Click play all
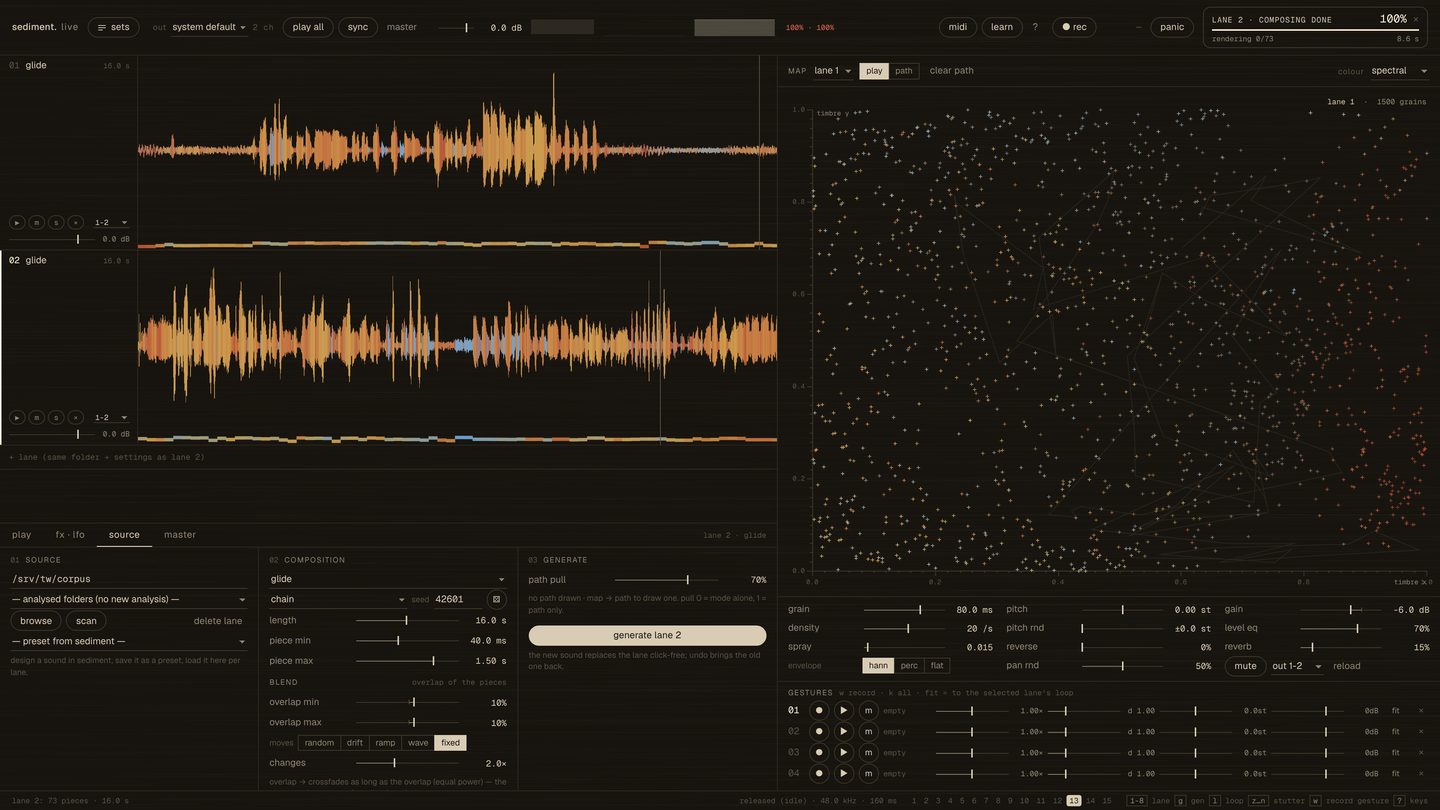The height and width of the screenshot is (810, 1440). [x=308, y=27]
